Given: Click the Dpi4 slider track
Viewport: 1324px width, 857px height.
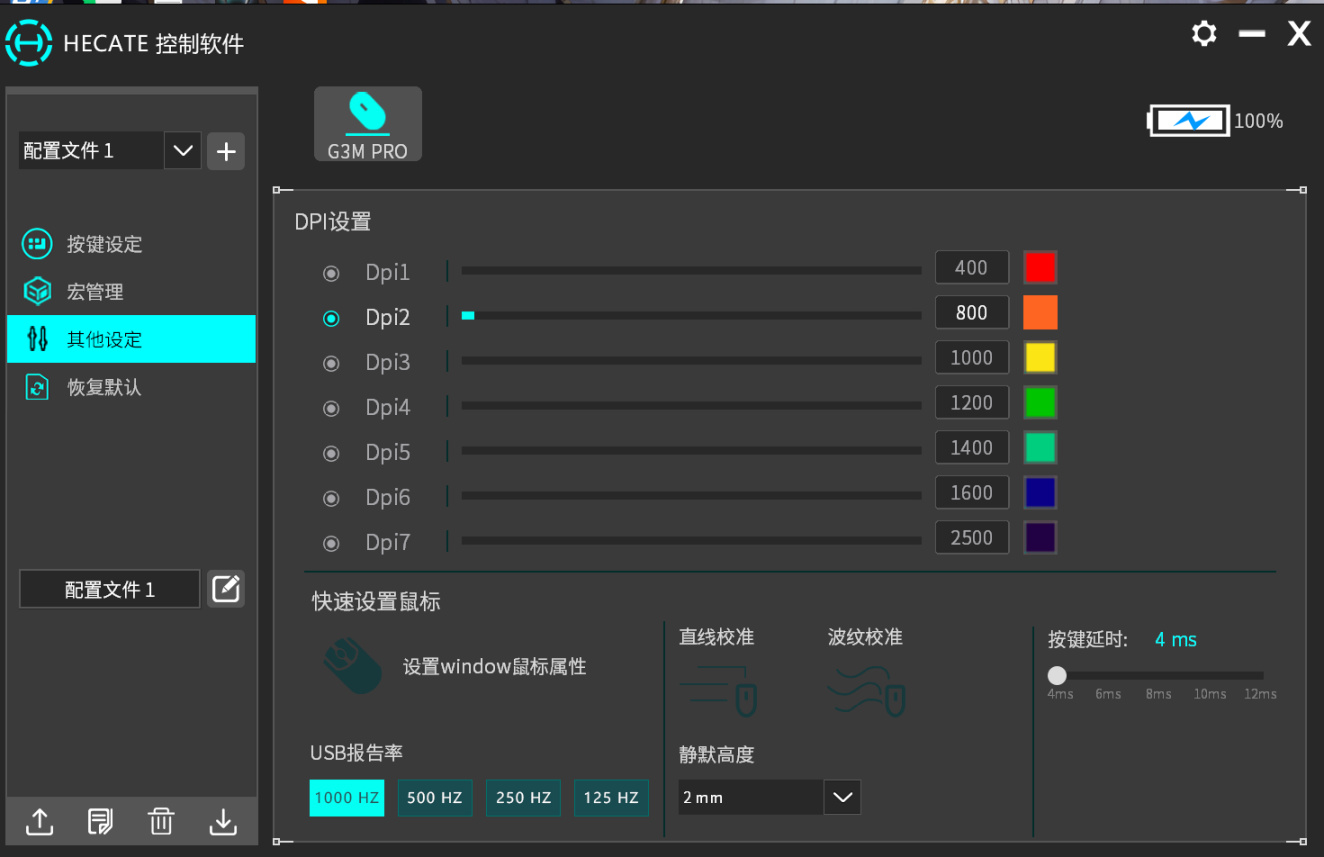Looking at the screenshot, I should pos(691,406).
